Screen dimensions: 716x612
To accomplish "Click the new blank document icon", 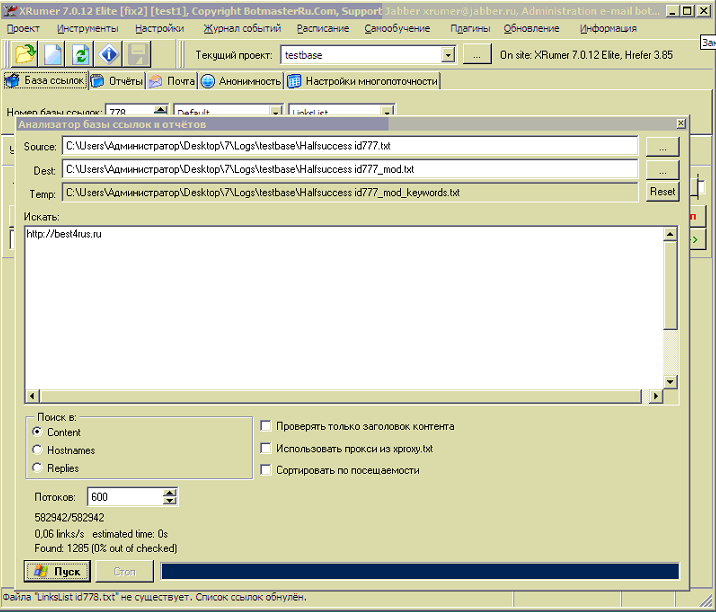I will [x=53, y=54].
